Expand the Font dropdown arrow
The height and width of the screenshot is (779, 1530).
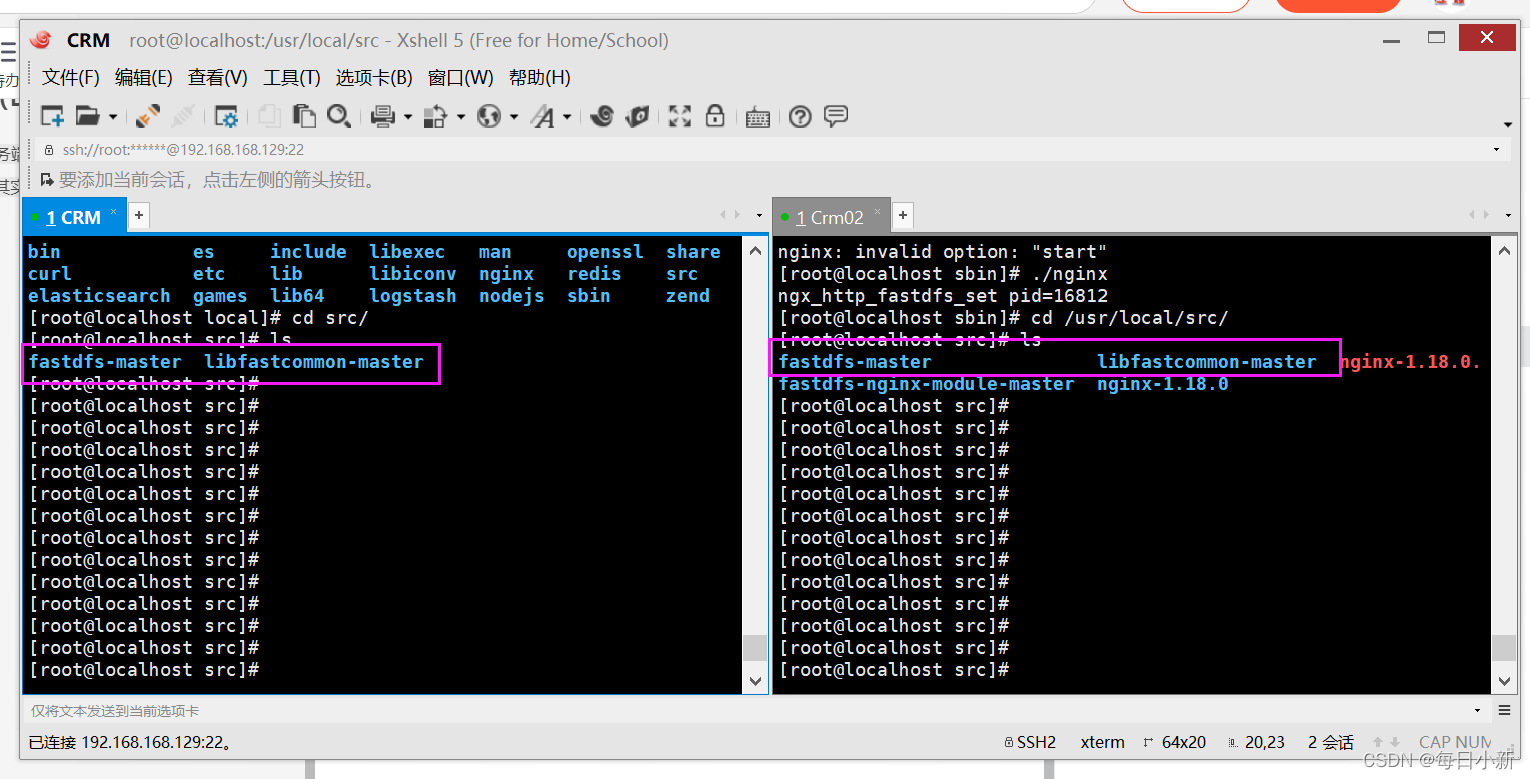click(567, 117)
